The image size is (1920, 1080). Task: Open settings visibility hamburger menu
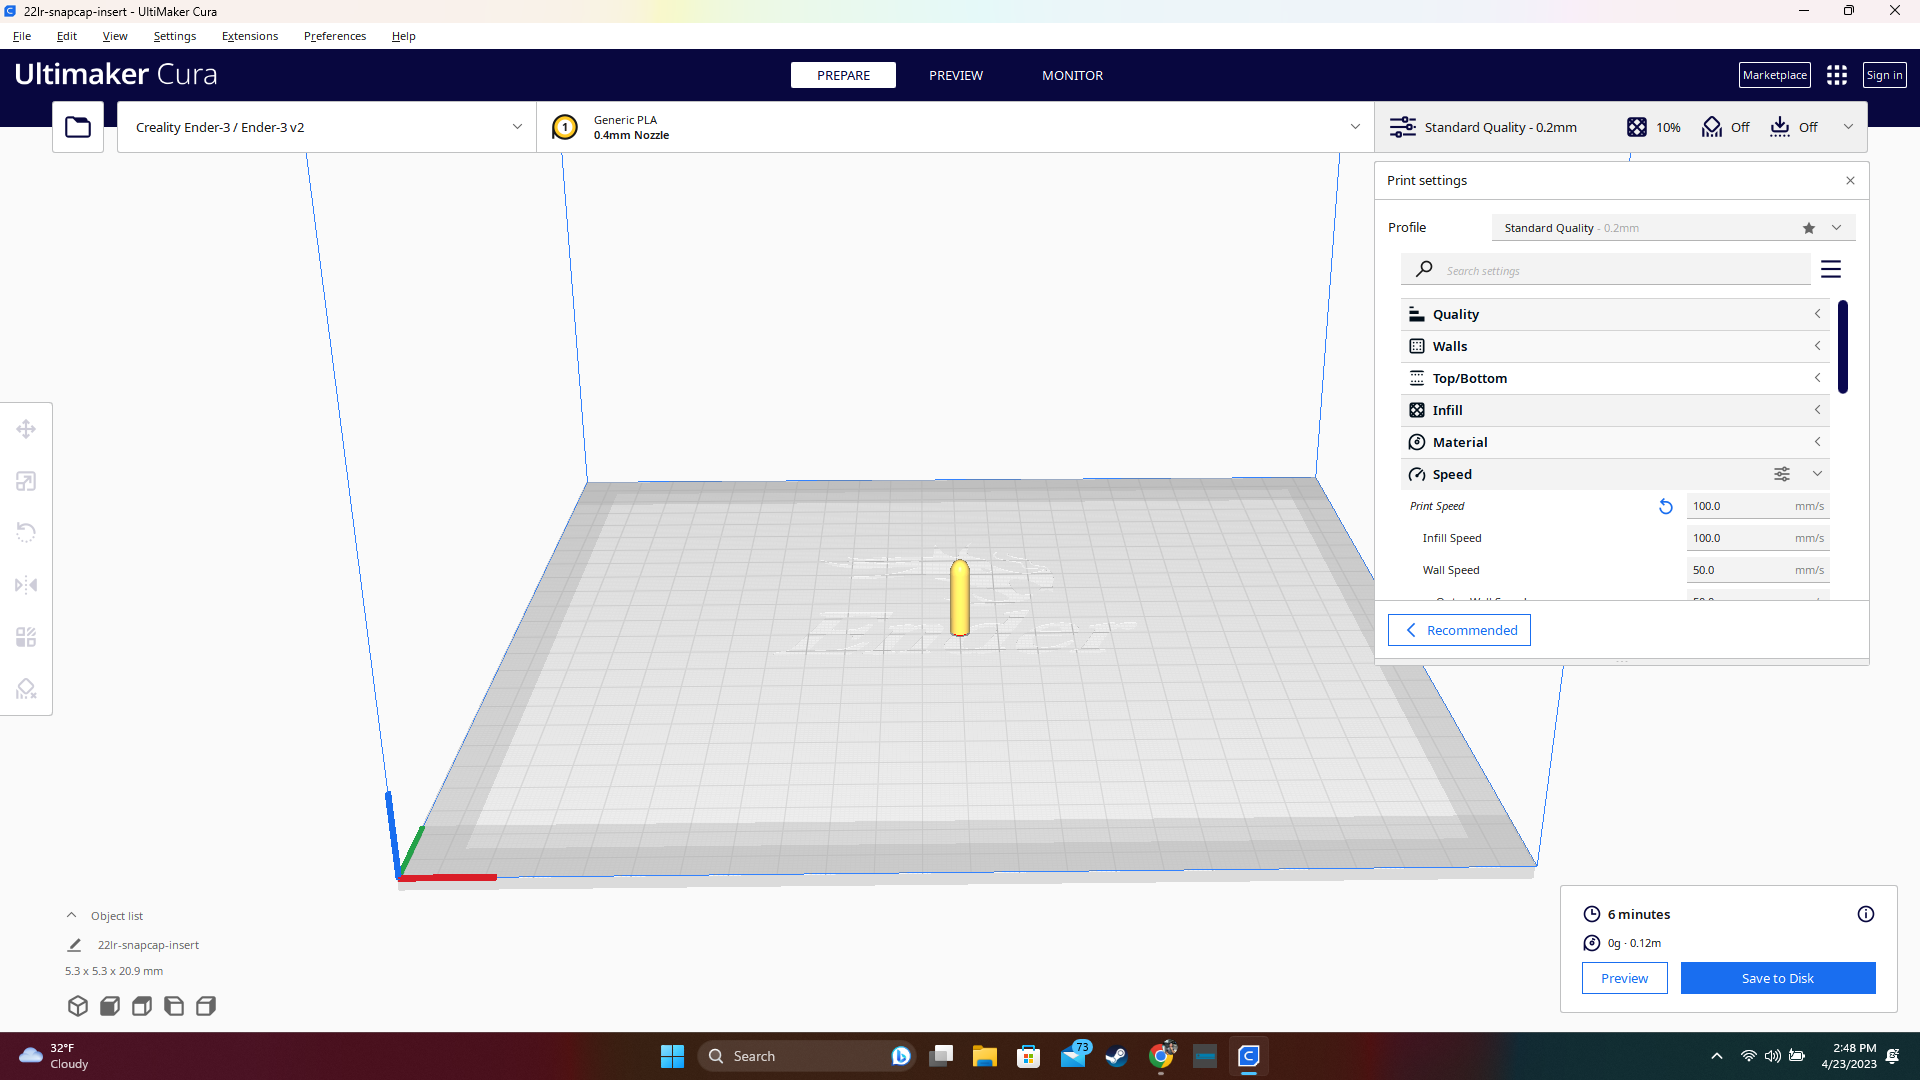click(x=1831, y=270)
